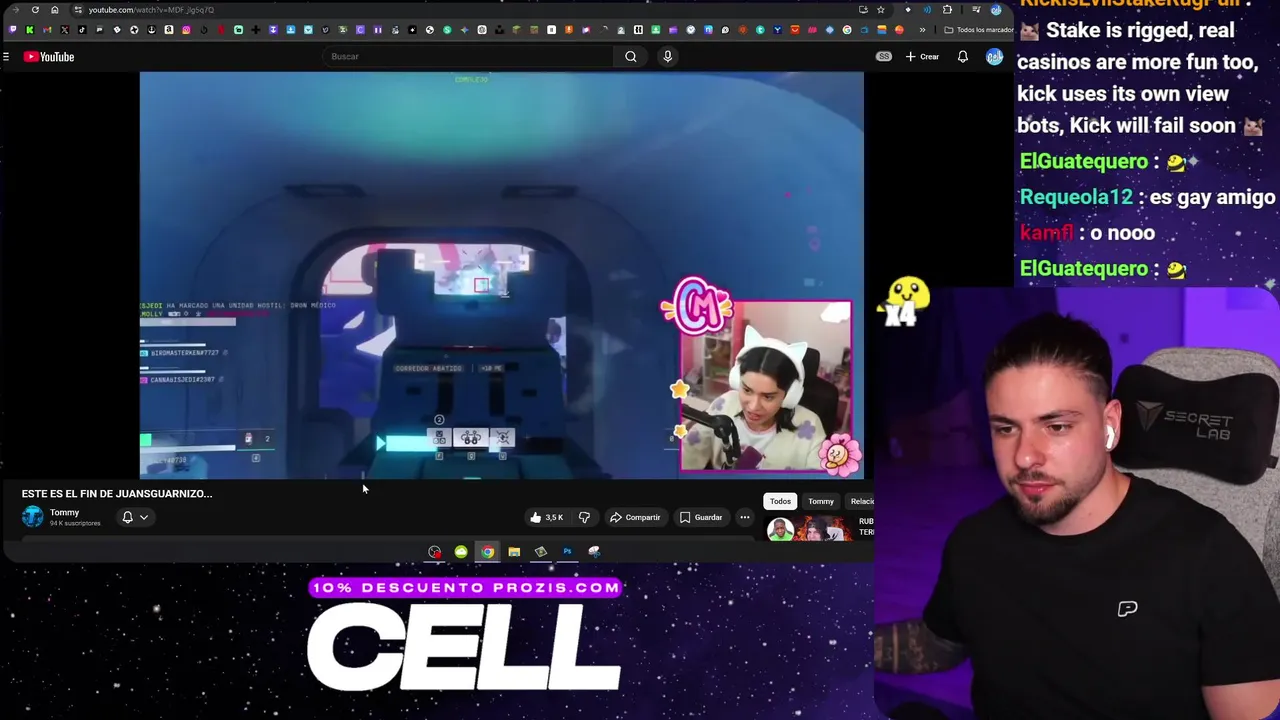Like the video (3,5 K)

(x=547, y=517)
